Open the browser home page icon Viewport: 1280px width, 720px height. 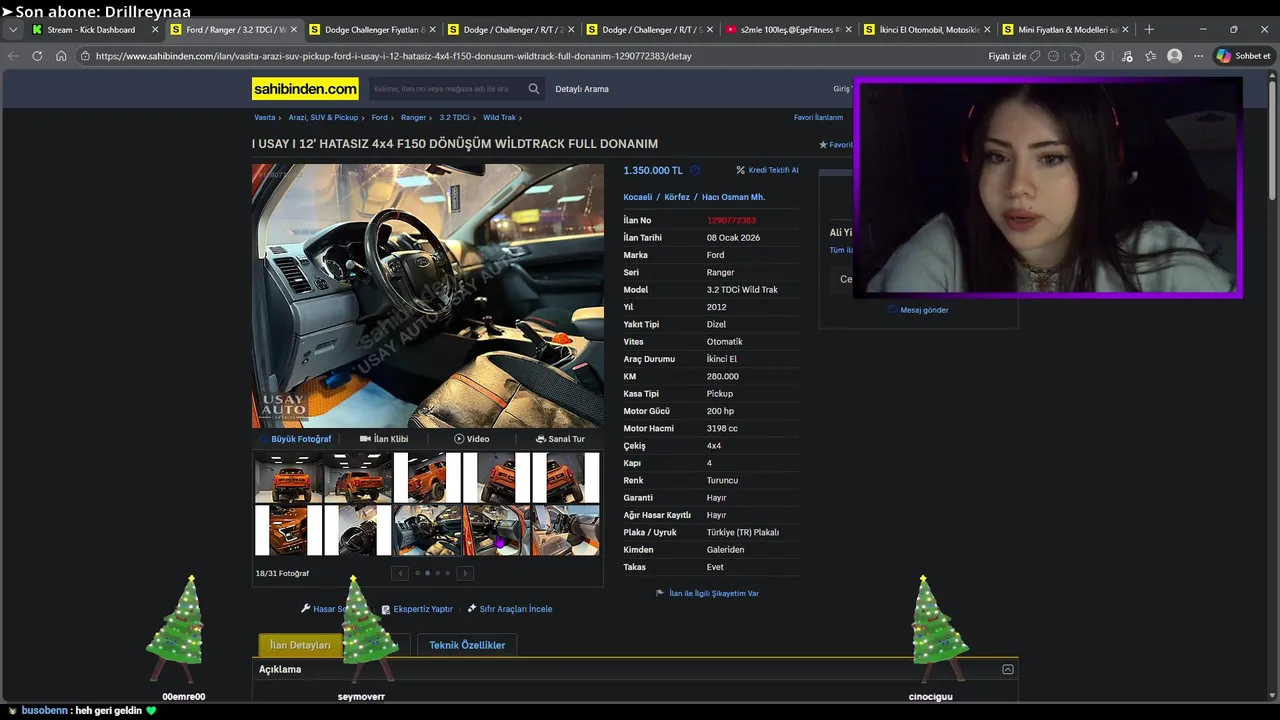pyautogui.click(x=61, y=56)
